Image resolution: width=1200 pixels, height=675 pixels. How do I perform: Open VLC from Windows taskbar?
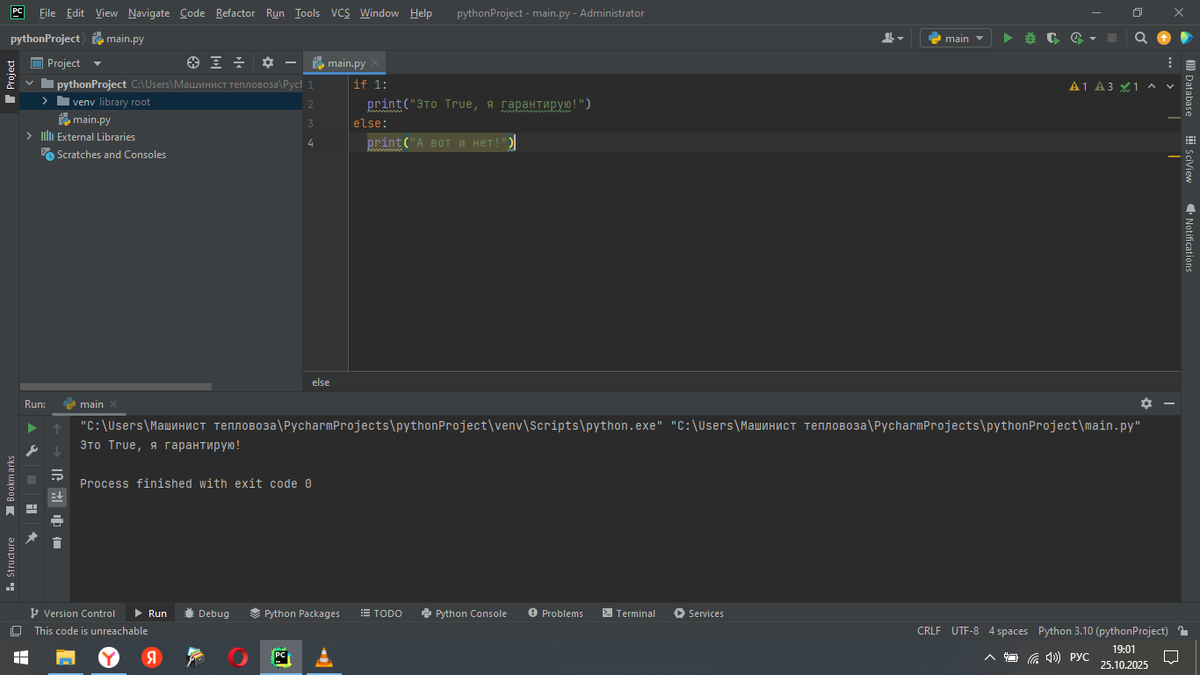(x=324, y=657)
